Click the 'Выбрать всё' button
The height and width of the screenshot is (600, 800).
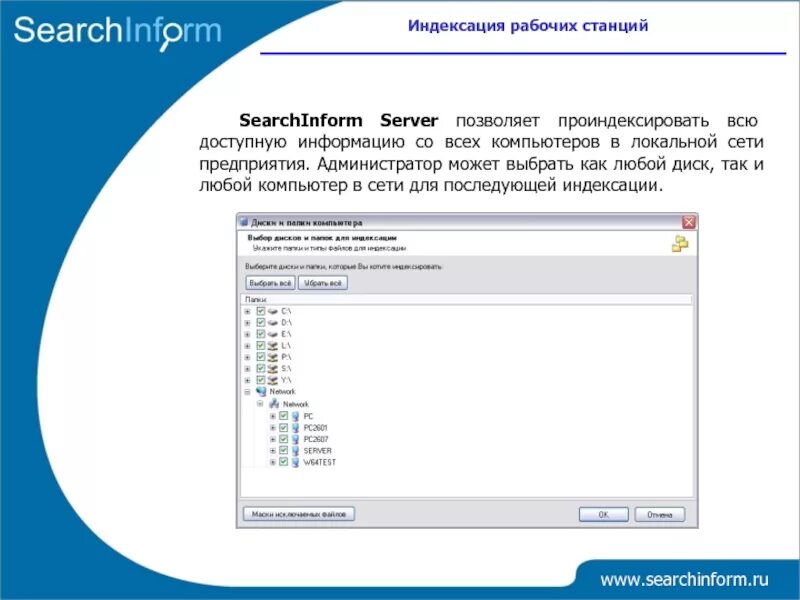tap(270, 283)
